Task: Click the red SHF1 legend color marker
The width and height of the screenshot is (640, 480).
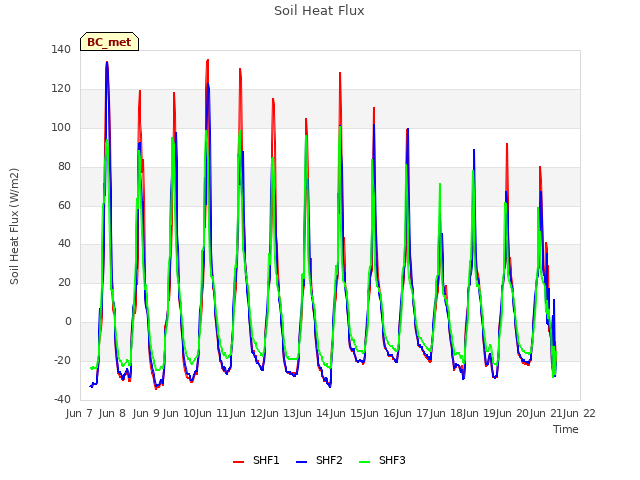Action: tap(238, 462)
